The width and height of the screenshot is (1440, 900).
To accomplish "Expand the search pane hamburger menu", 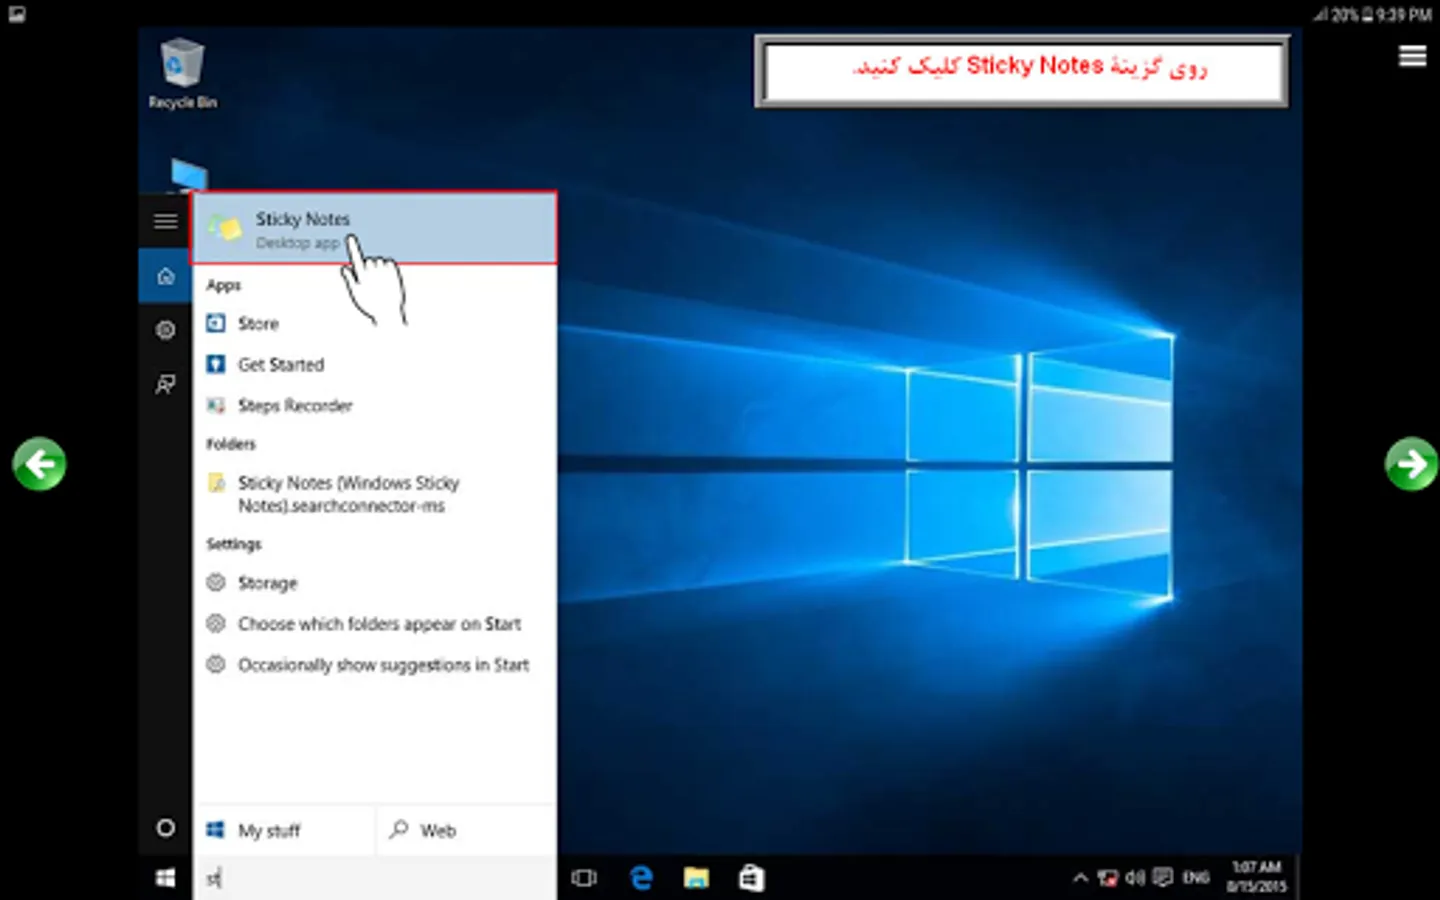I will tap(166, 221).
